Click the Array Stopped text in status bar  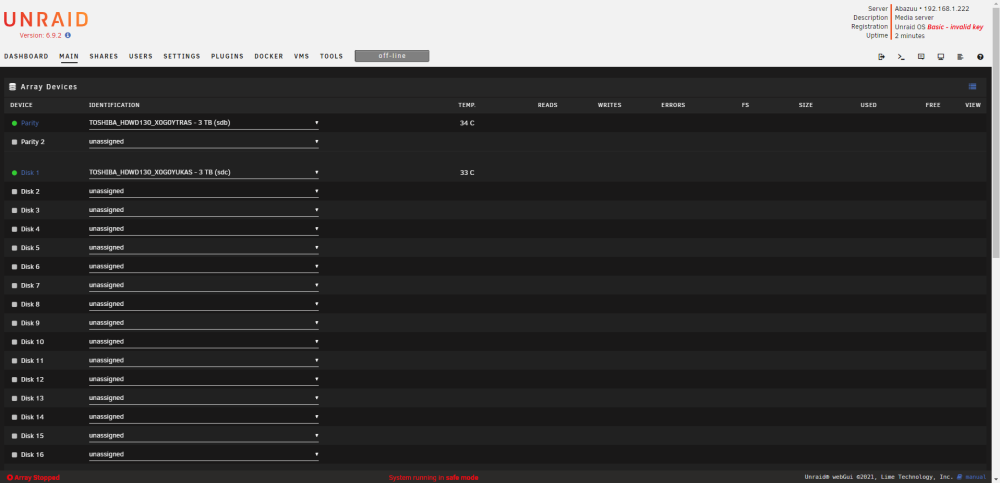37,477
